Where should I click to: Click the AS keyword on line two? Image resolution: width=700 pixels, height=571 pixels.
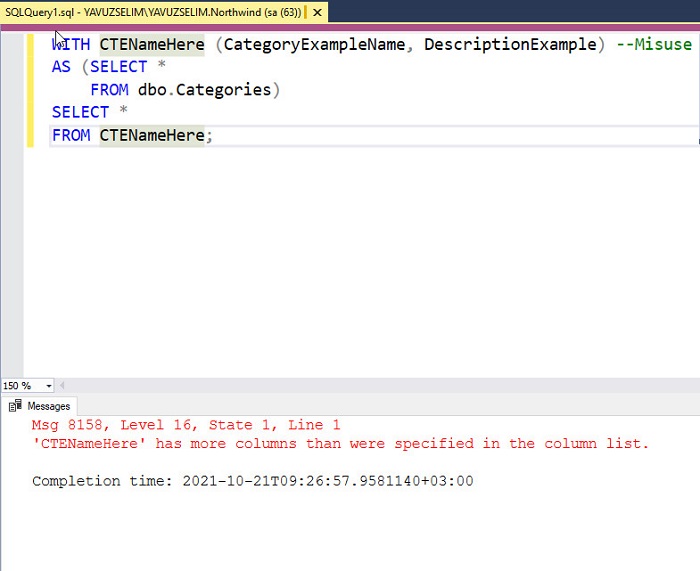pyautogui.click(x=61, y=67)
